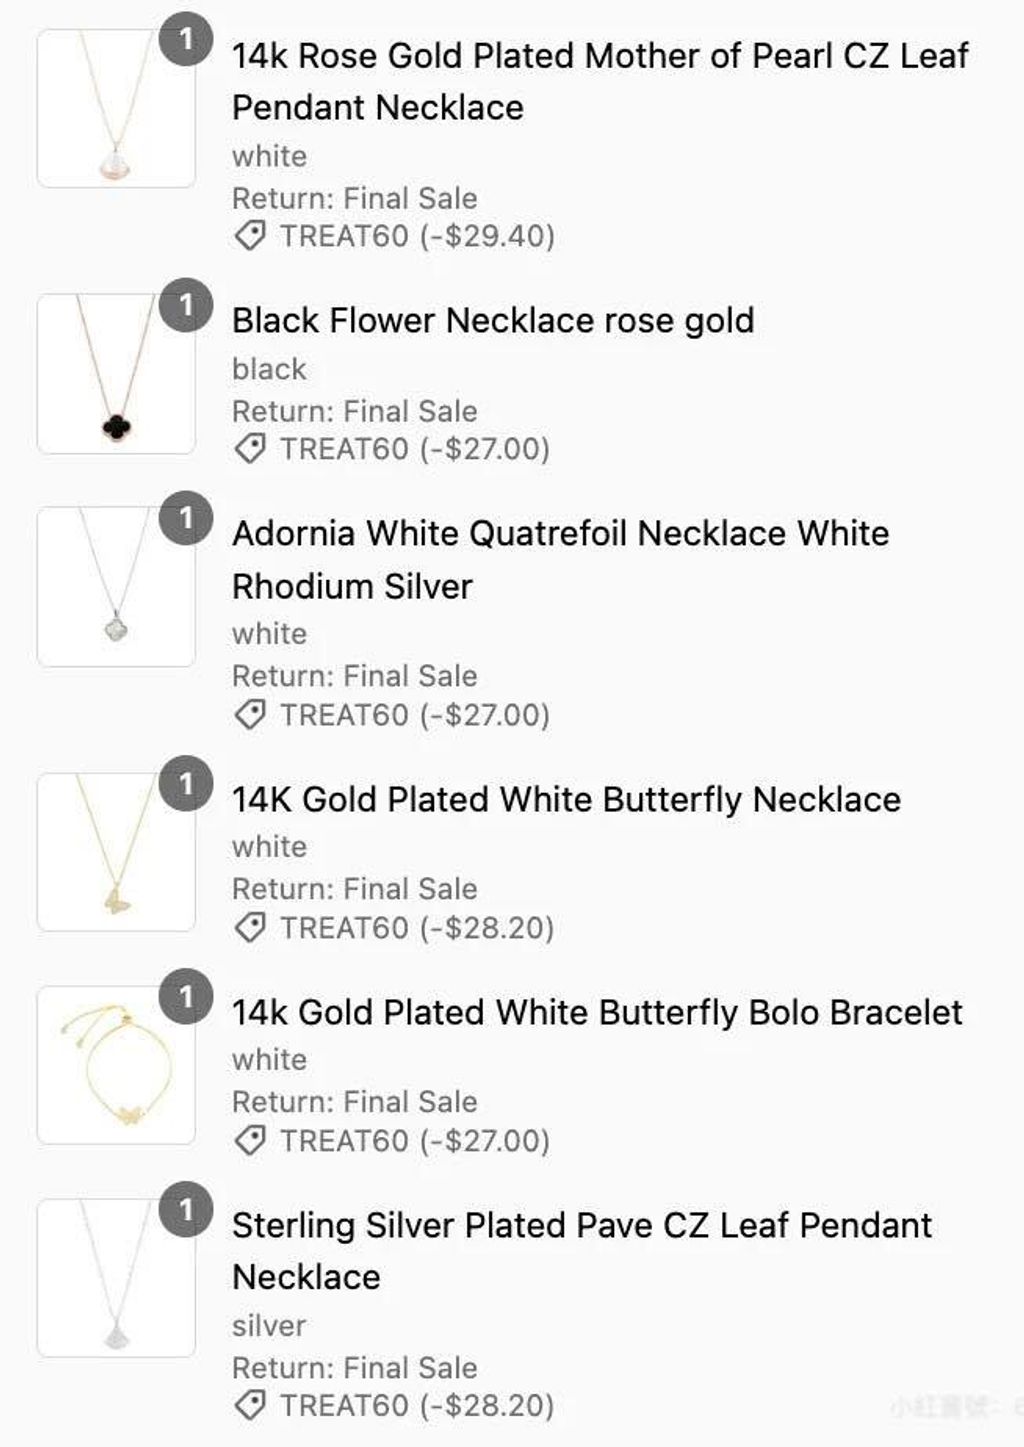
Task: Open the Mother of Pearl Leaf Pendant thumbnail
Action: (x=115, y=109)
